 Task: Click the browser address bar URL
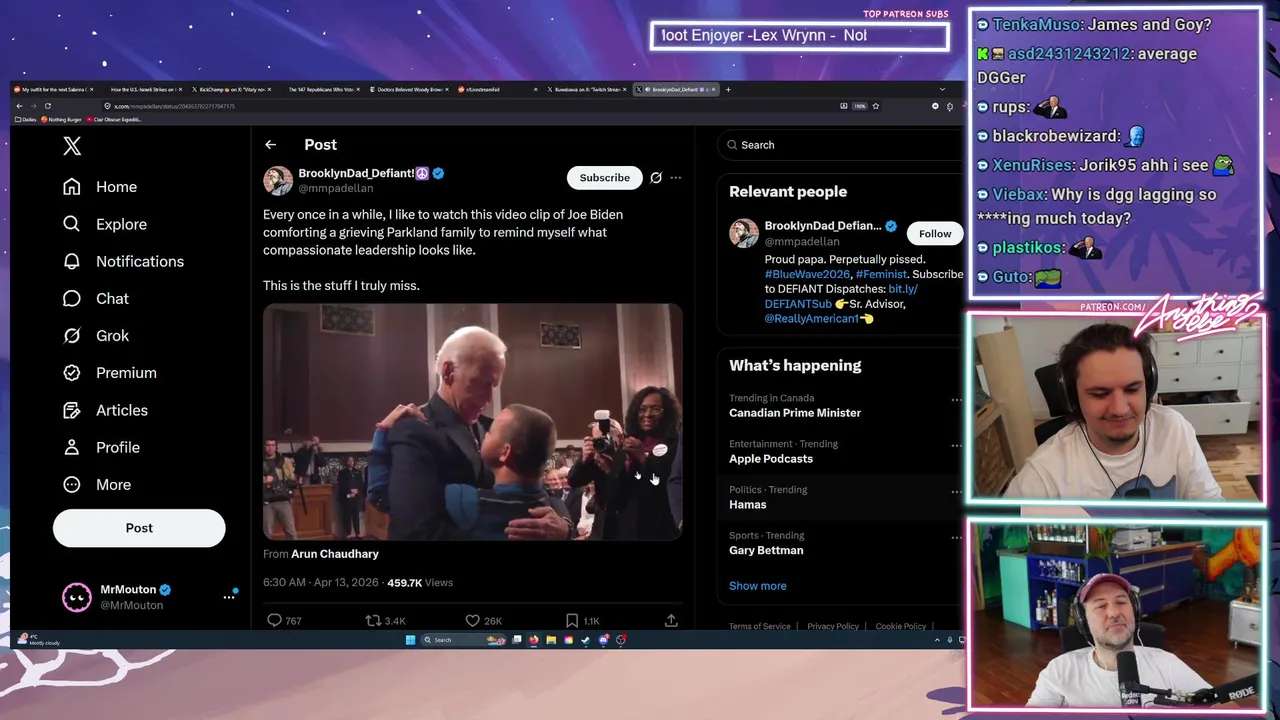tap(174, 106)
